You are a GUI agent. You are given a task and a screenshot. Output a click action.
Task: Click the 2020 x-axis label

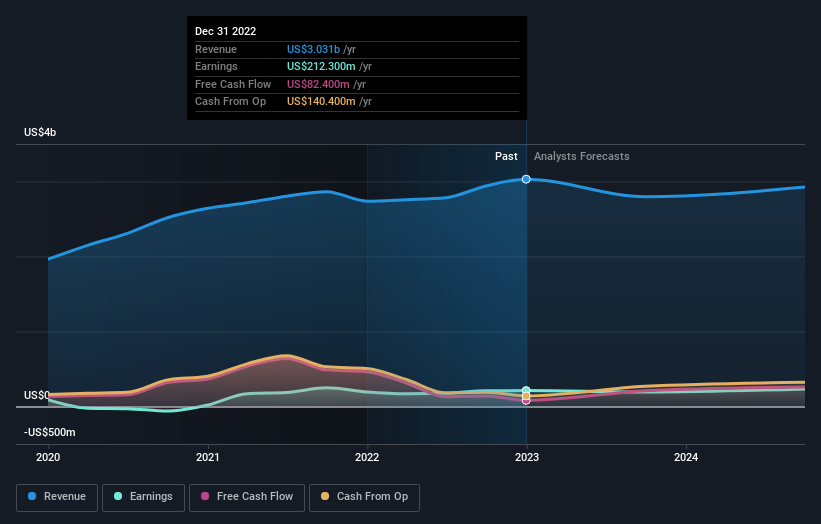tap(48, 457)
